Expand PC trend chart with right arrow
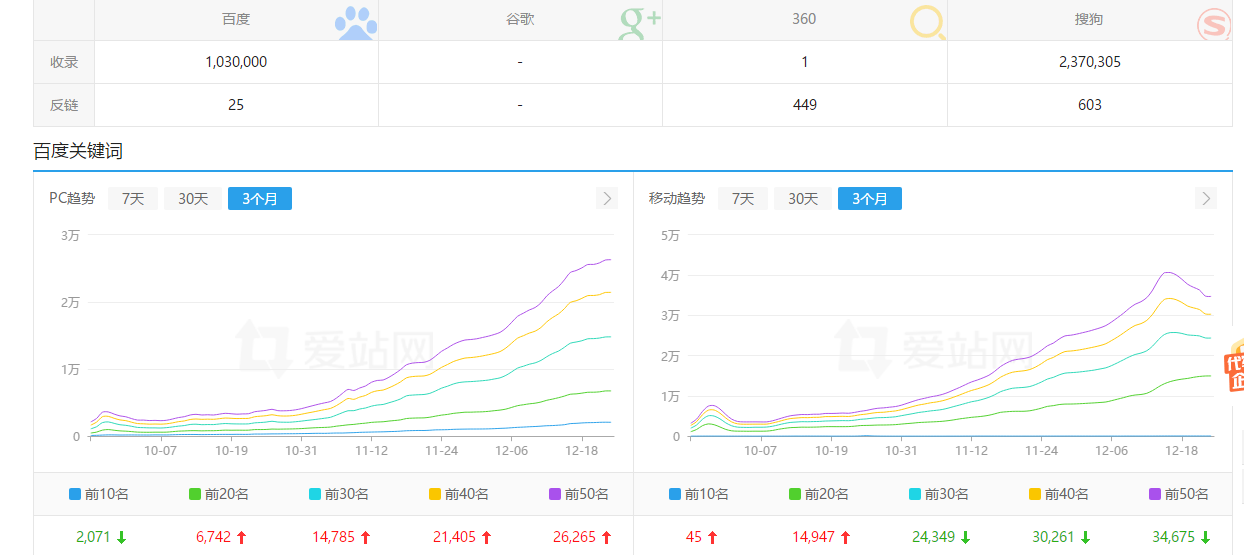The width and height of the screenshot is (1244, 555). coord(607,198)
